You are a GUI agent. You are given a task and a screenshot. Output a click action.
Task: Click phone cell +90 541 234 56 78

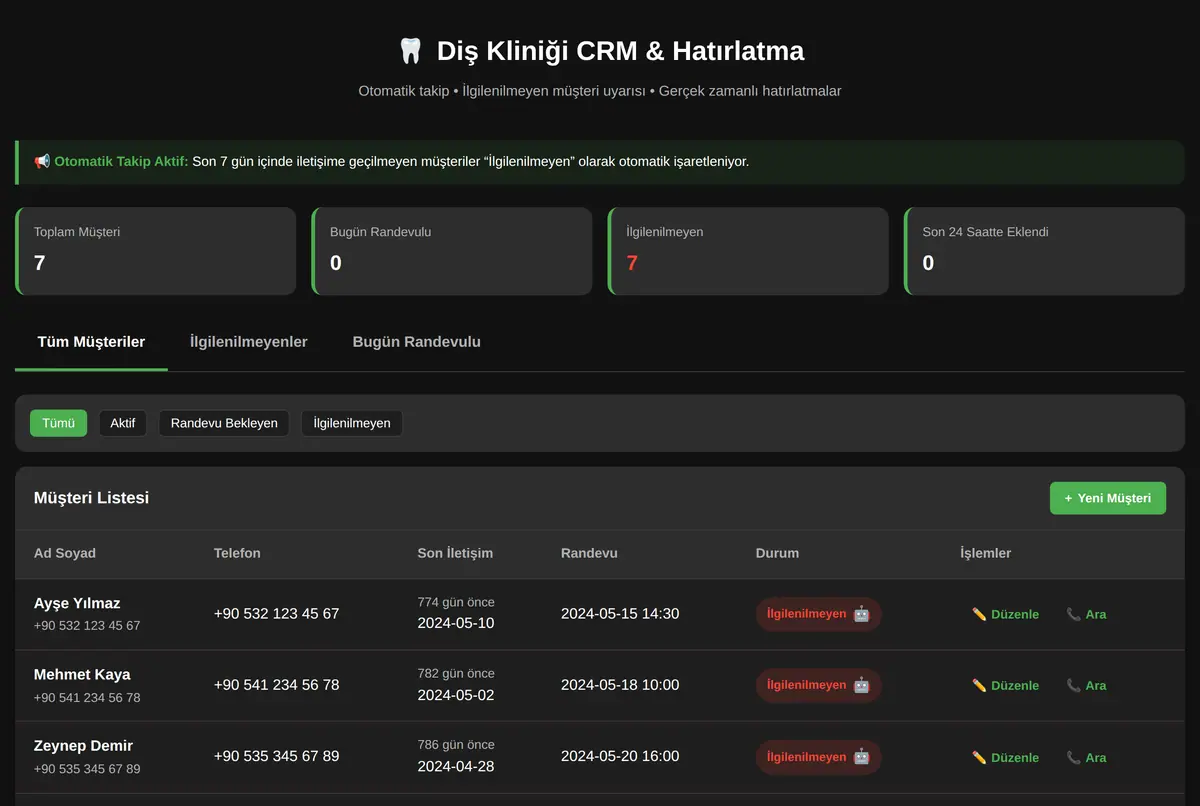(276, 685)
